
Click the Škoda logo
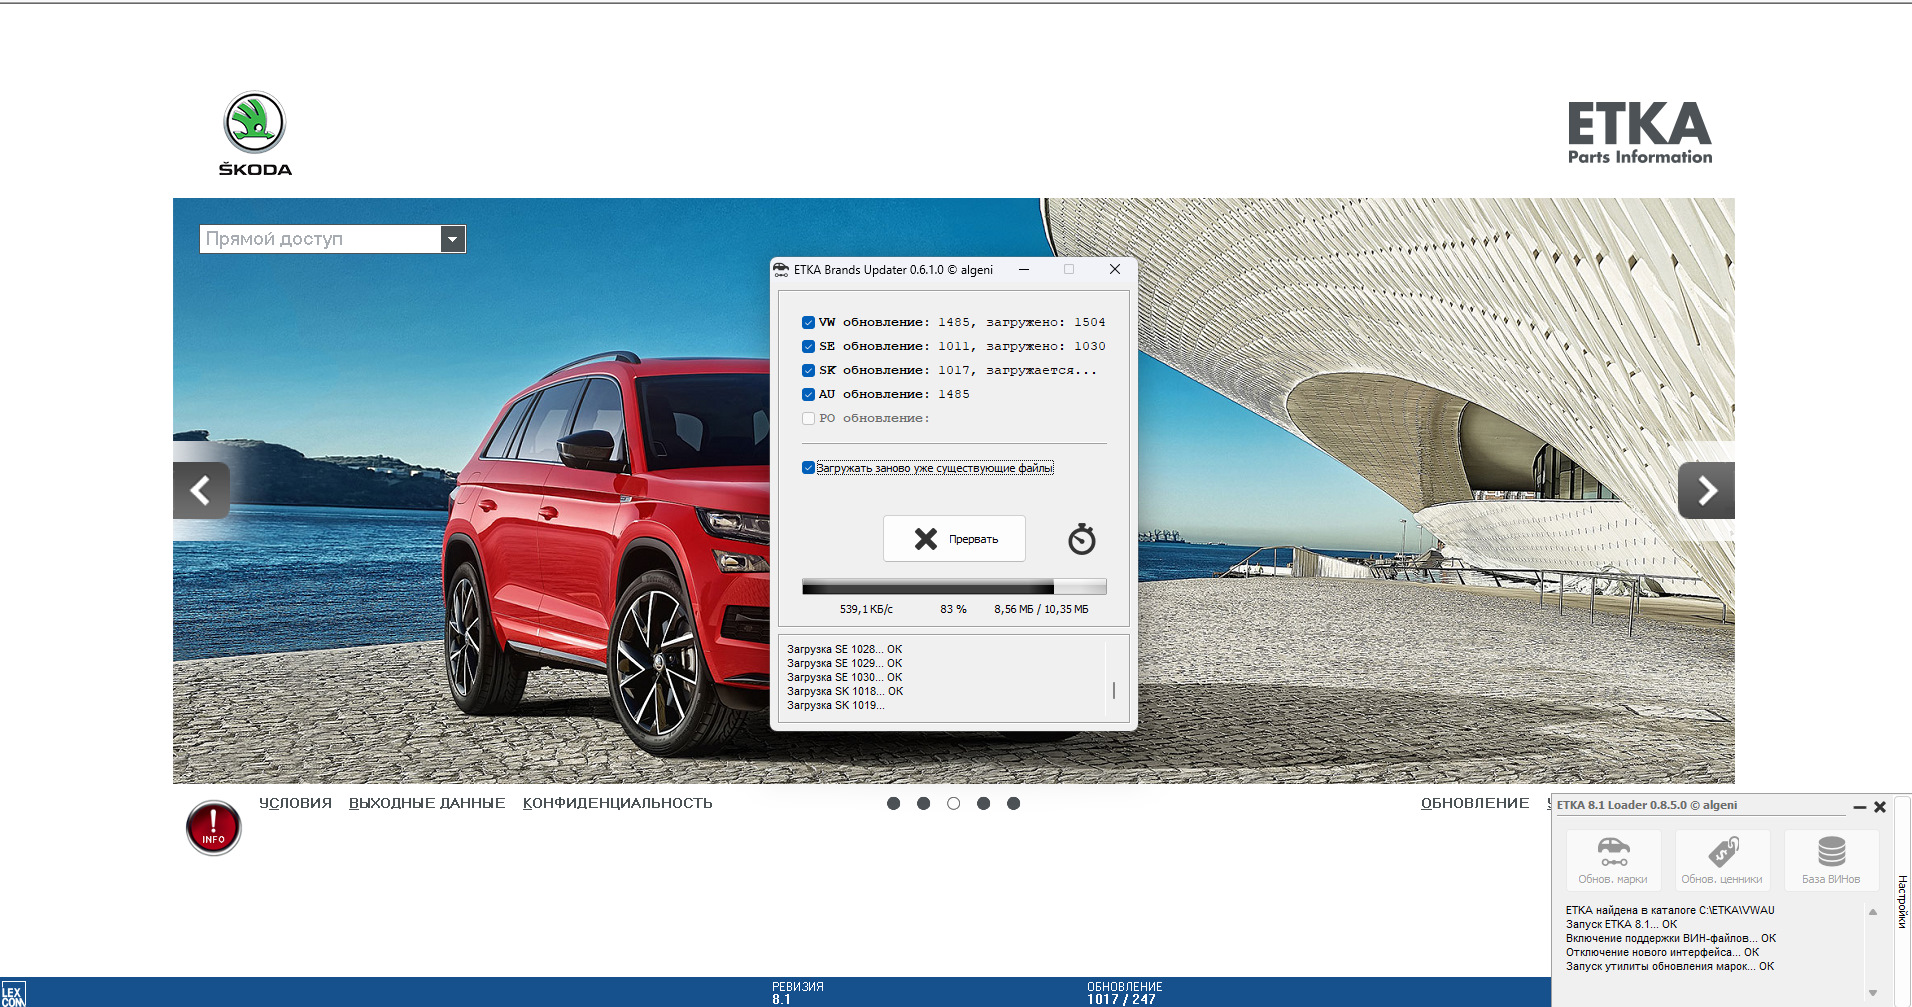tap(255, 133)
